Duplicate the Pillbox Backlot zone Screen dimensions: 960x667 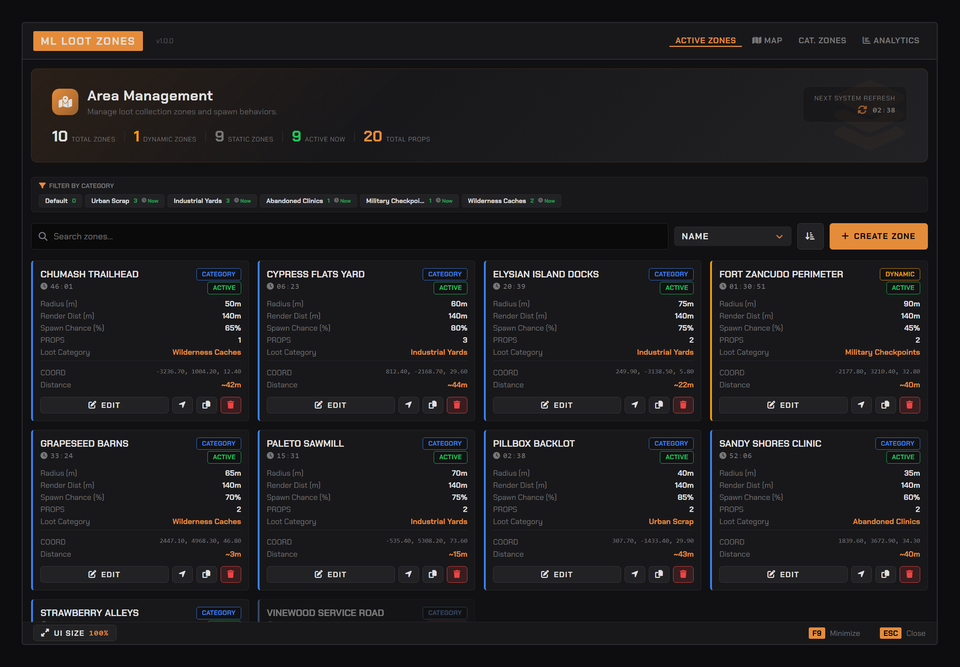[x=659, y=574]
